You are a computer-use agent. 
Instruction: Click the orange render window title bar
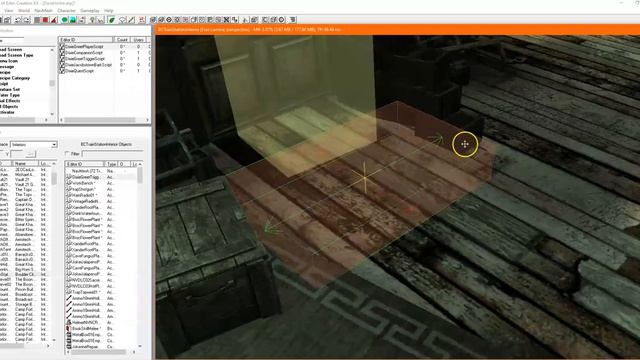(x=397, y=29)
